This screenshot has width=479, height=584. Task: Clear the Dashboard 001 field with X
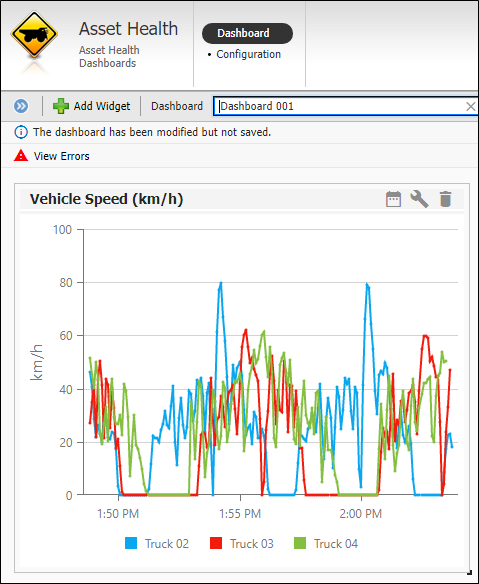click(x=470, y=107)
